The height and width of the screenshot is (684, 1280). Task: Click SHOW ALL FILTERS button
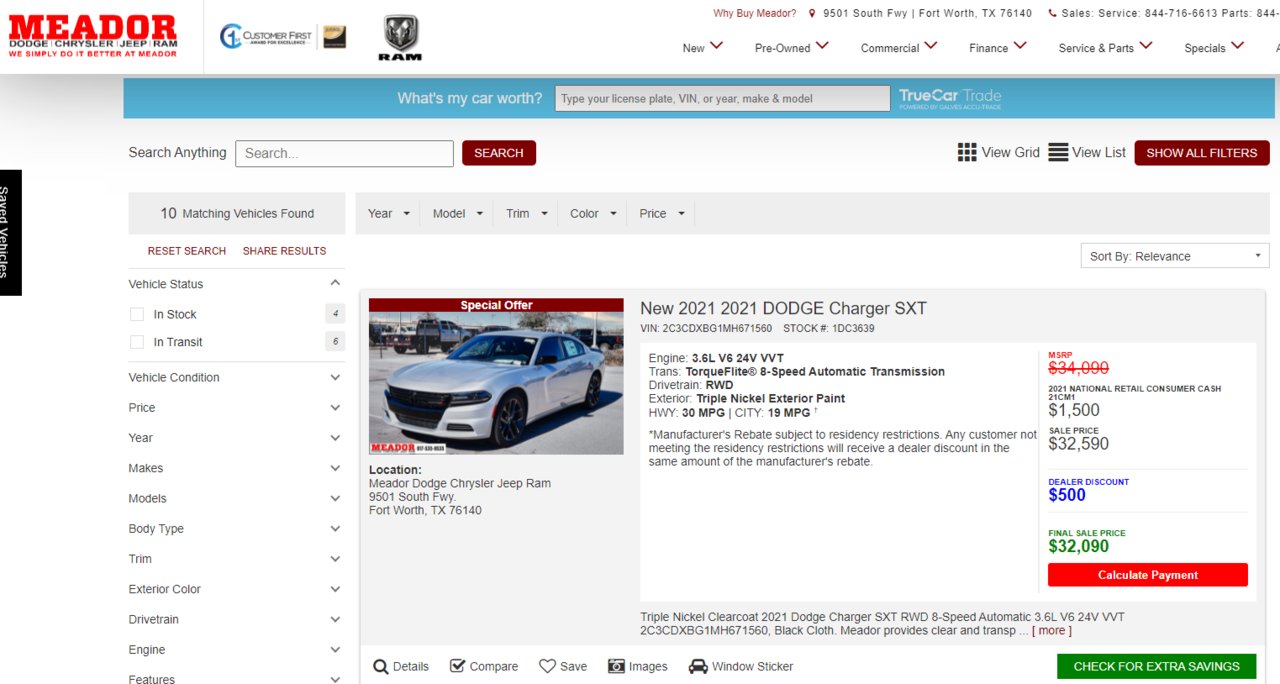1202,153
